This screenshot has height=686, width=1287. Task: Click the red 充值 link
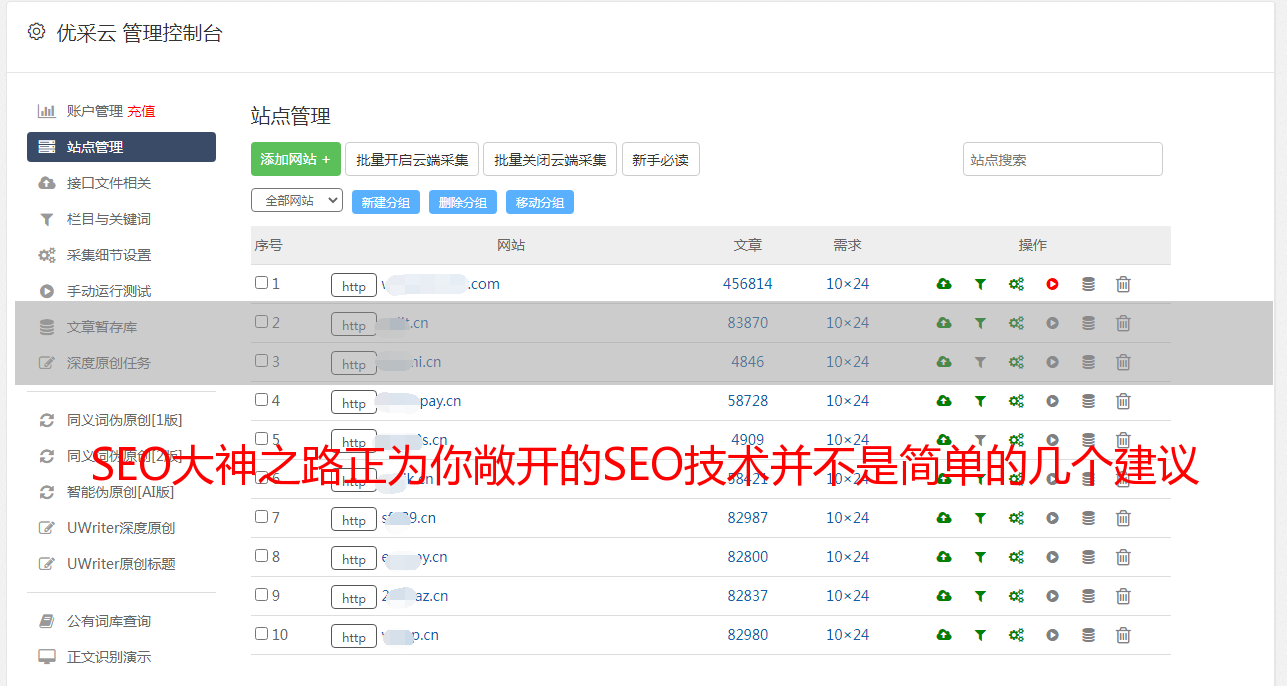141,111
